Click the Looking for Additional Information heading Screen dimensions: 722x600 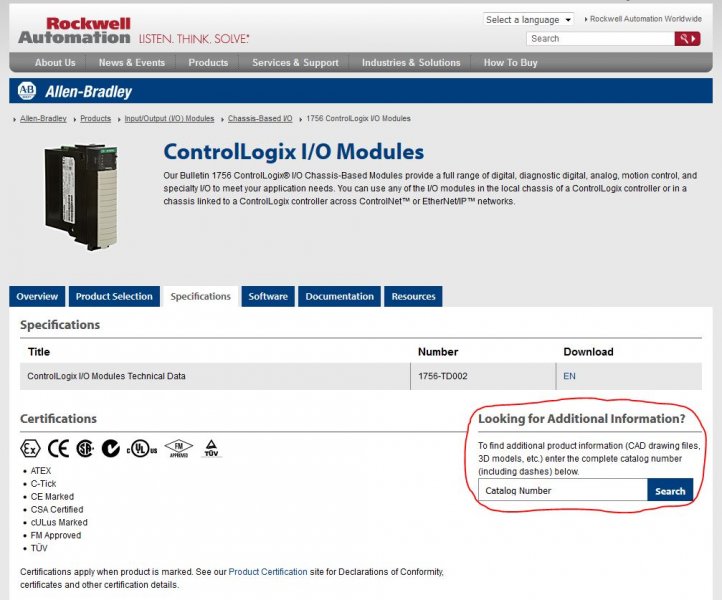coord(582,419)
